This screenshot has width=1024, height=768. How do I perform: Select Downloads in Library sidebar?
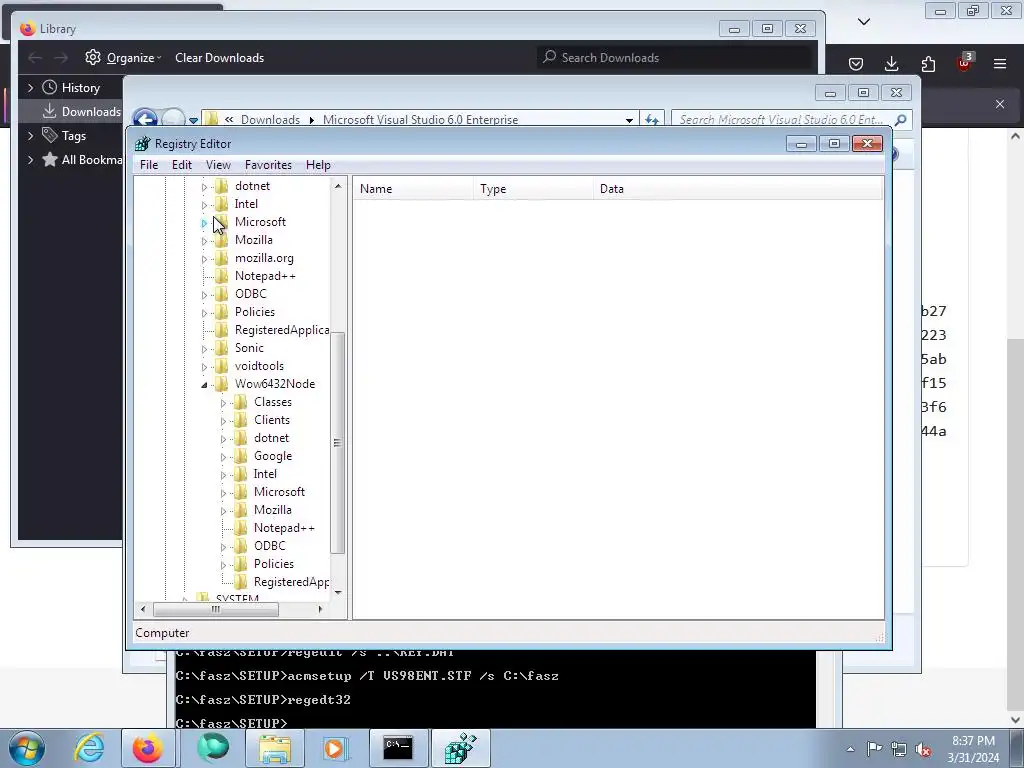(82, 112)
